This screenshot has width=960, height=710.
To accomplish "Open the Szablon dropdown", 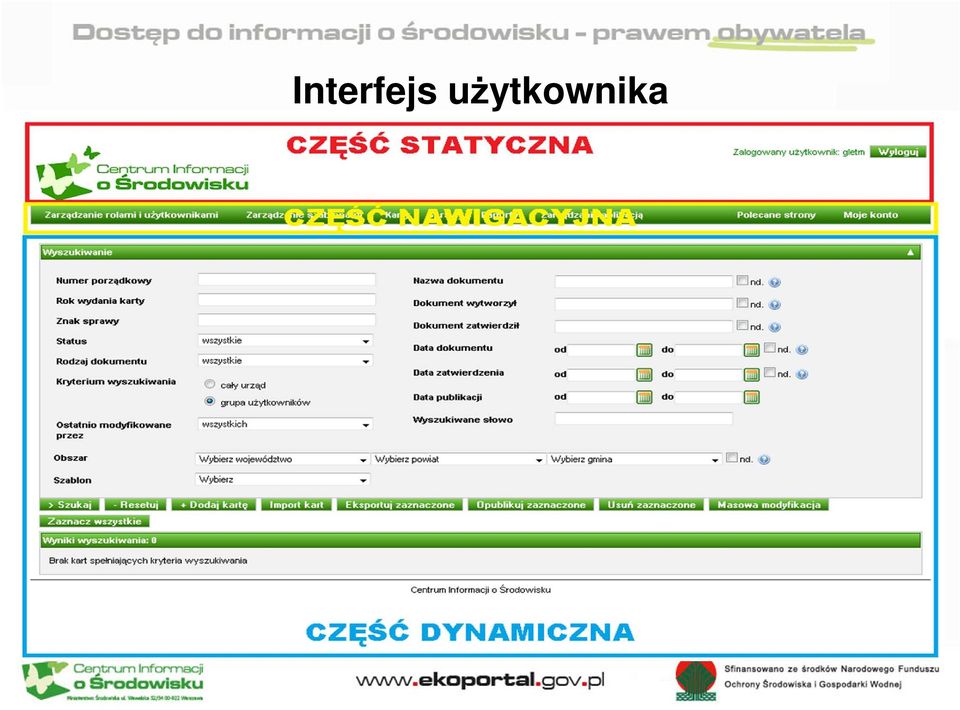I will 282,480.
